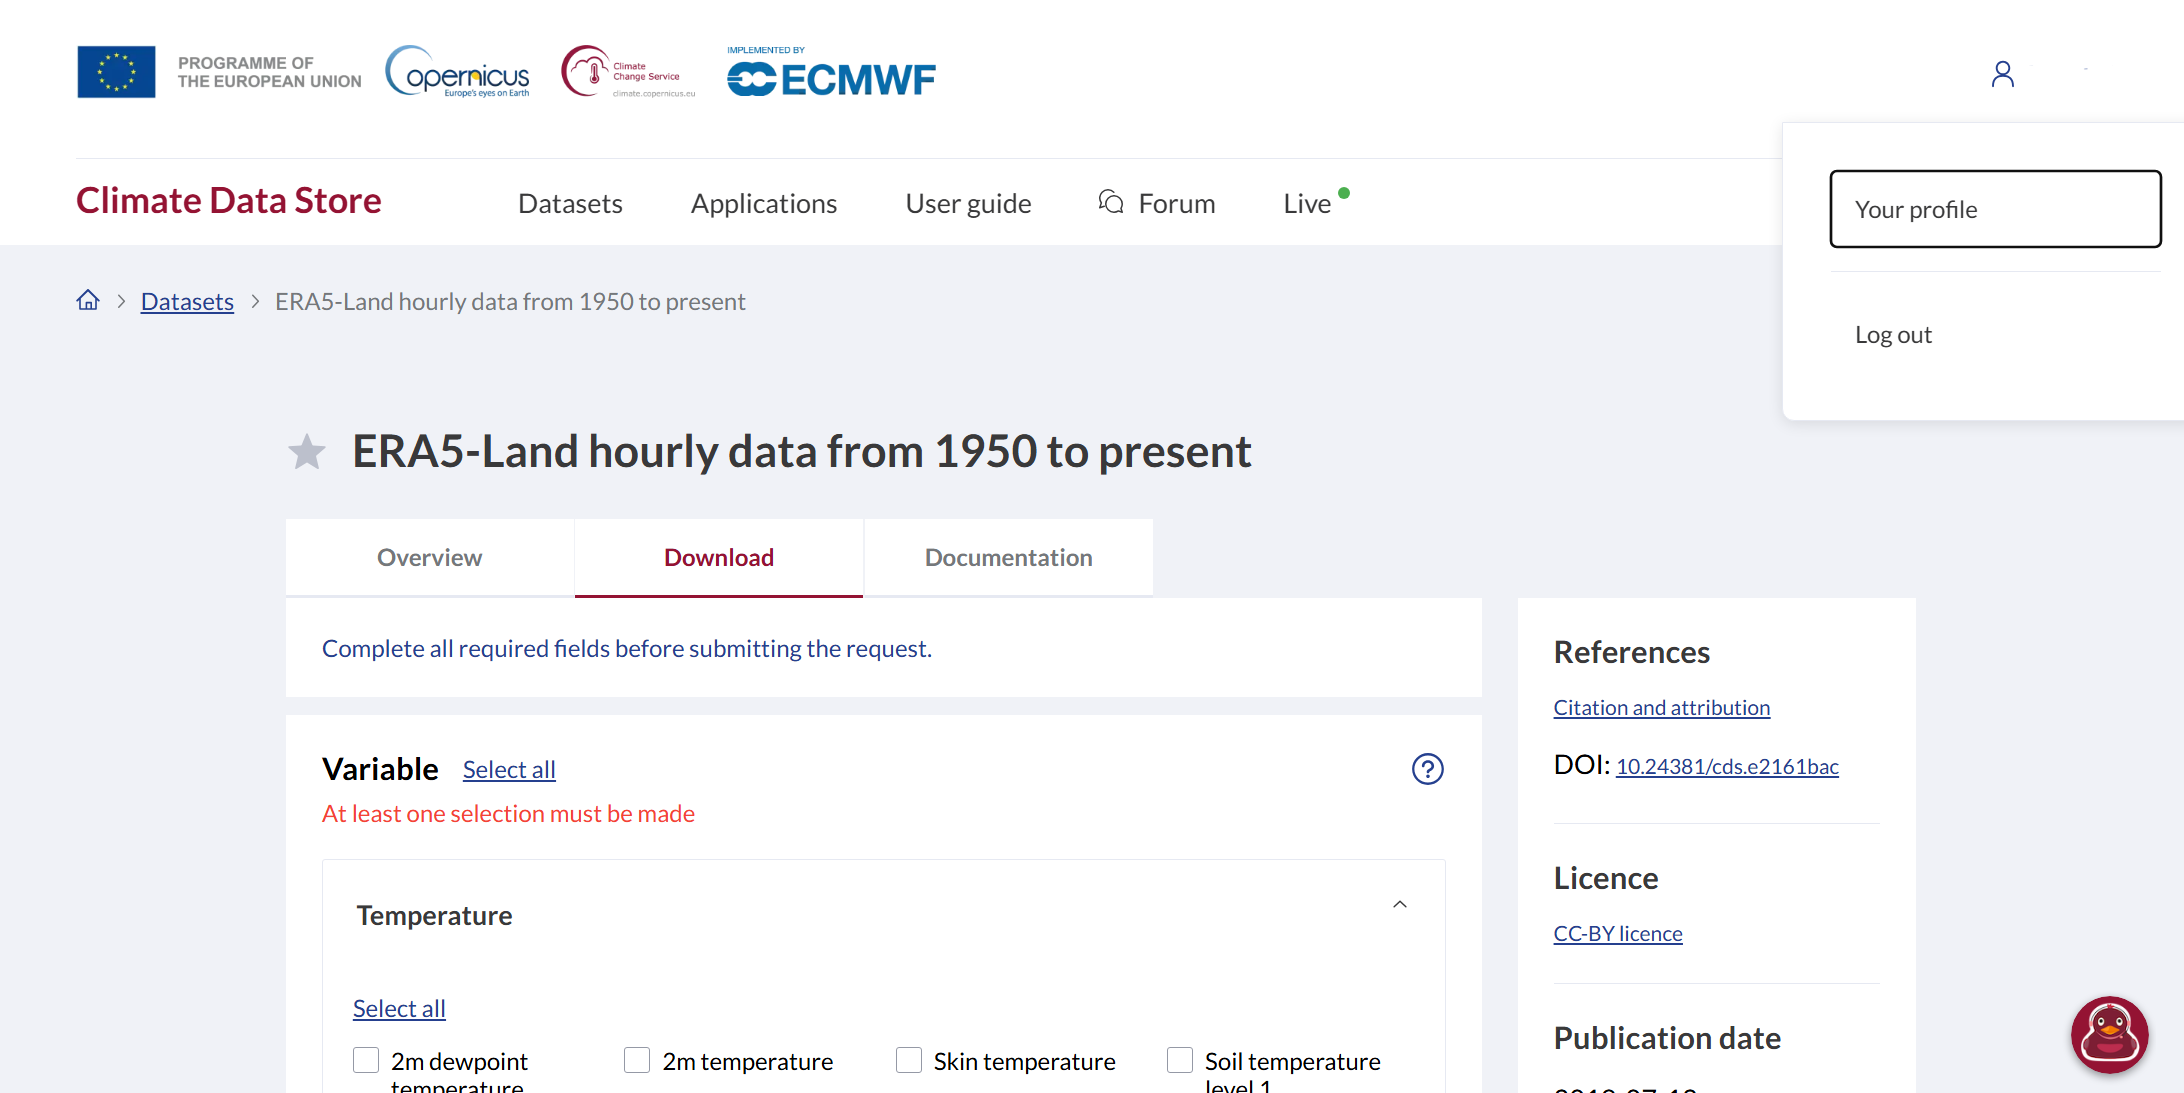Check the 2m temperature checkbox
The image size is (2184, 1093).
[x=637, y=1060]
